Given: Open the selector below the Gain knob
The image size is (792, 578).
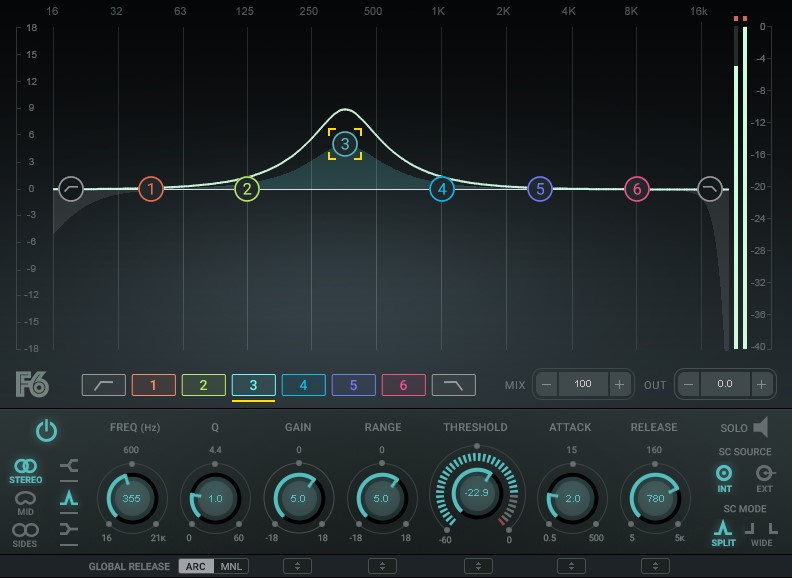Looking at the screenshot, I should pos(298,566).
